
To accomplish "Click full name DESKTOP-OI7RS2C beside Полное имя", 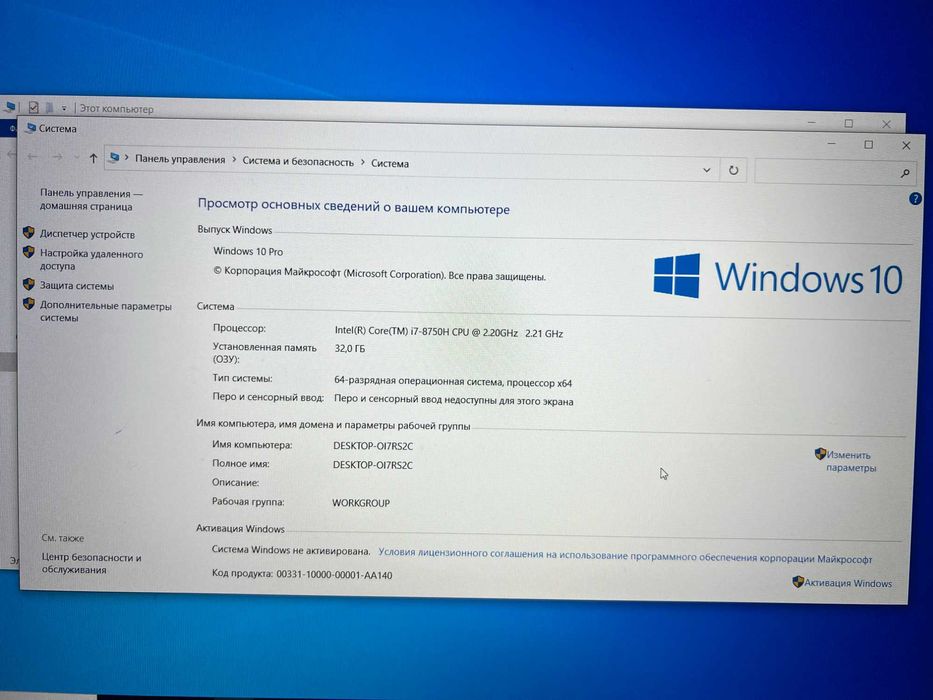I will click(x=372, y=465).
